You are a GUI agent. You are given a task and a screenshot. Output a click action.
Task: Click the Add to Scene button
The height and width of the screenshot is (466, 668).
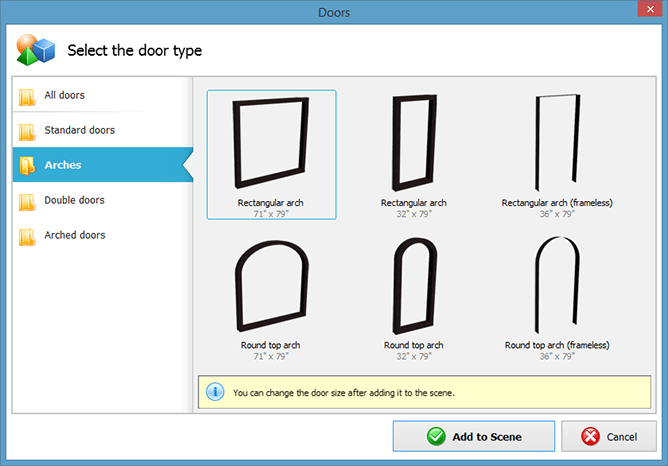[474, 436]
